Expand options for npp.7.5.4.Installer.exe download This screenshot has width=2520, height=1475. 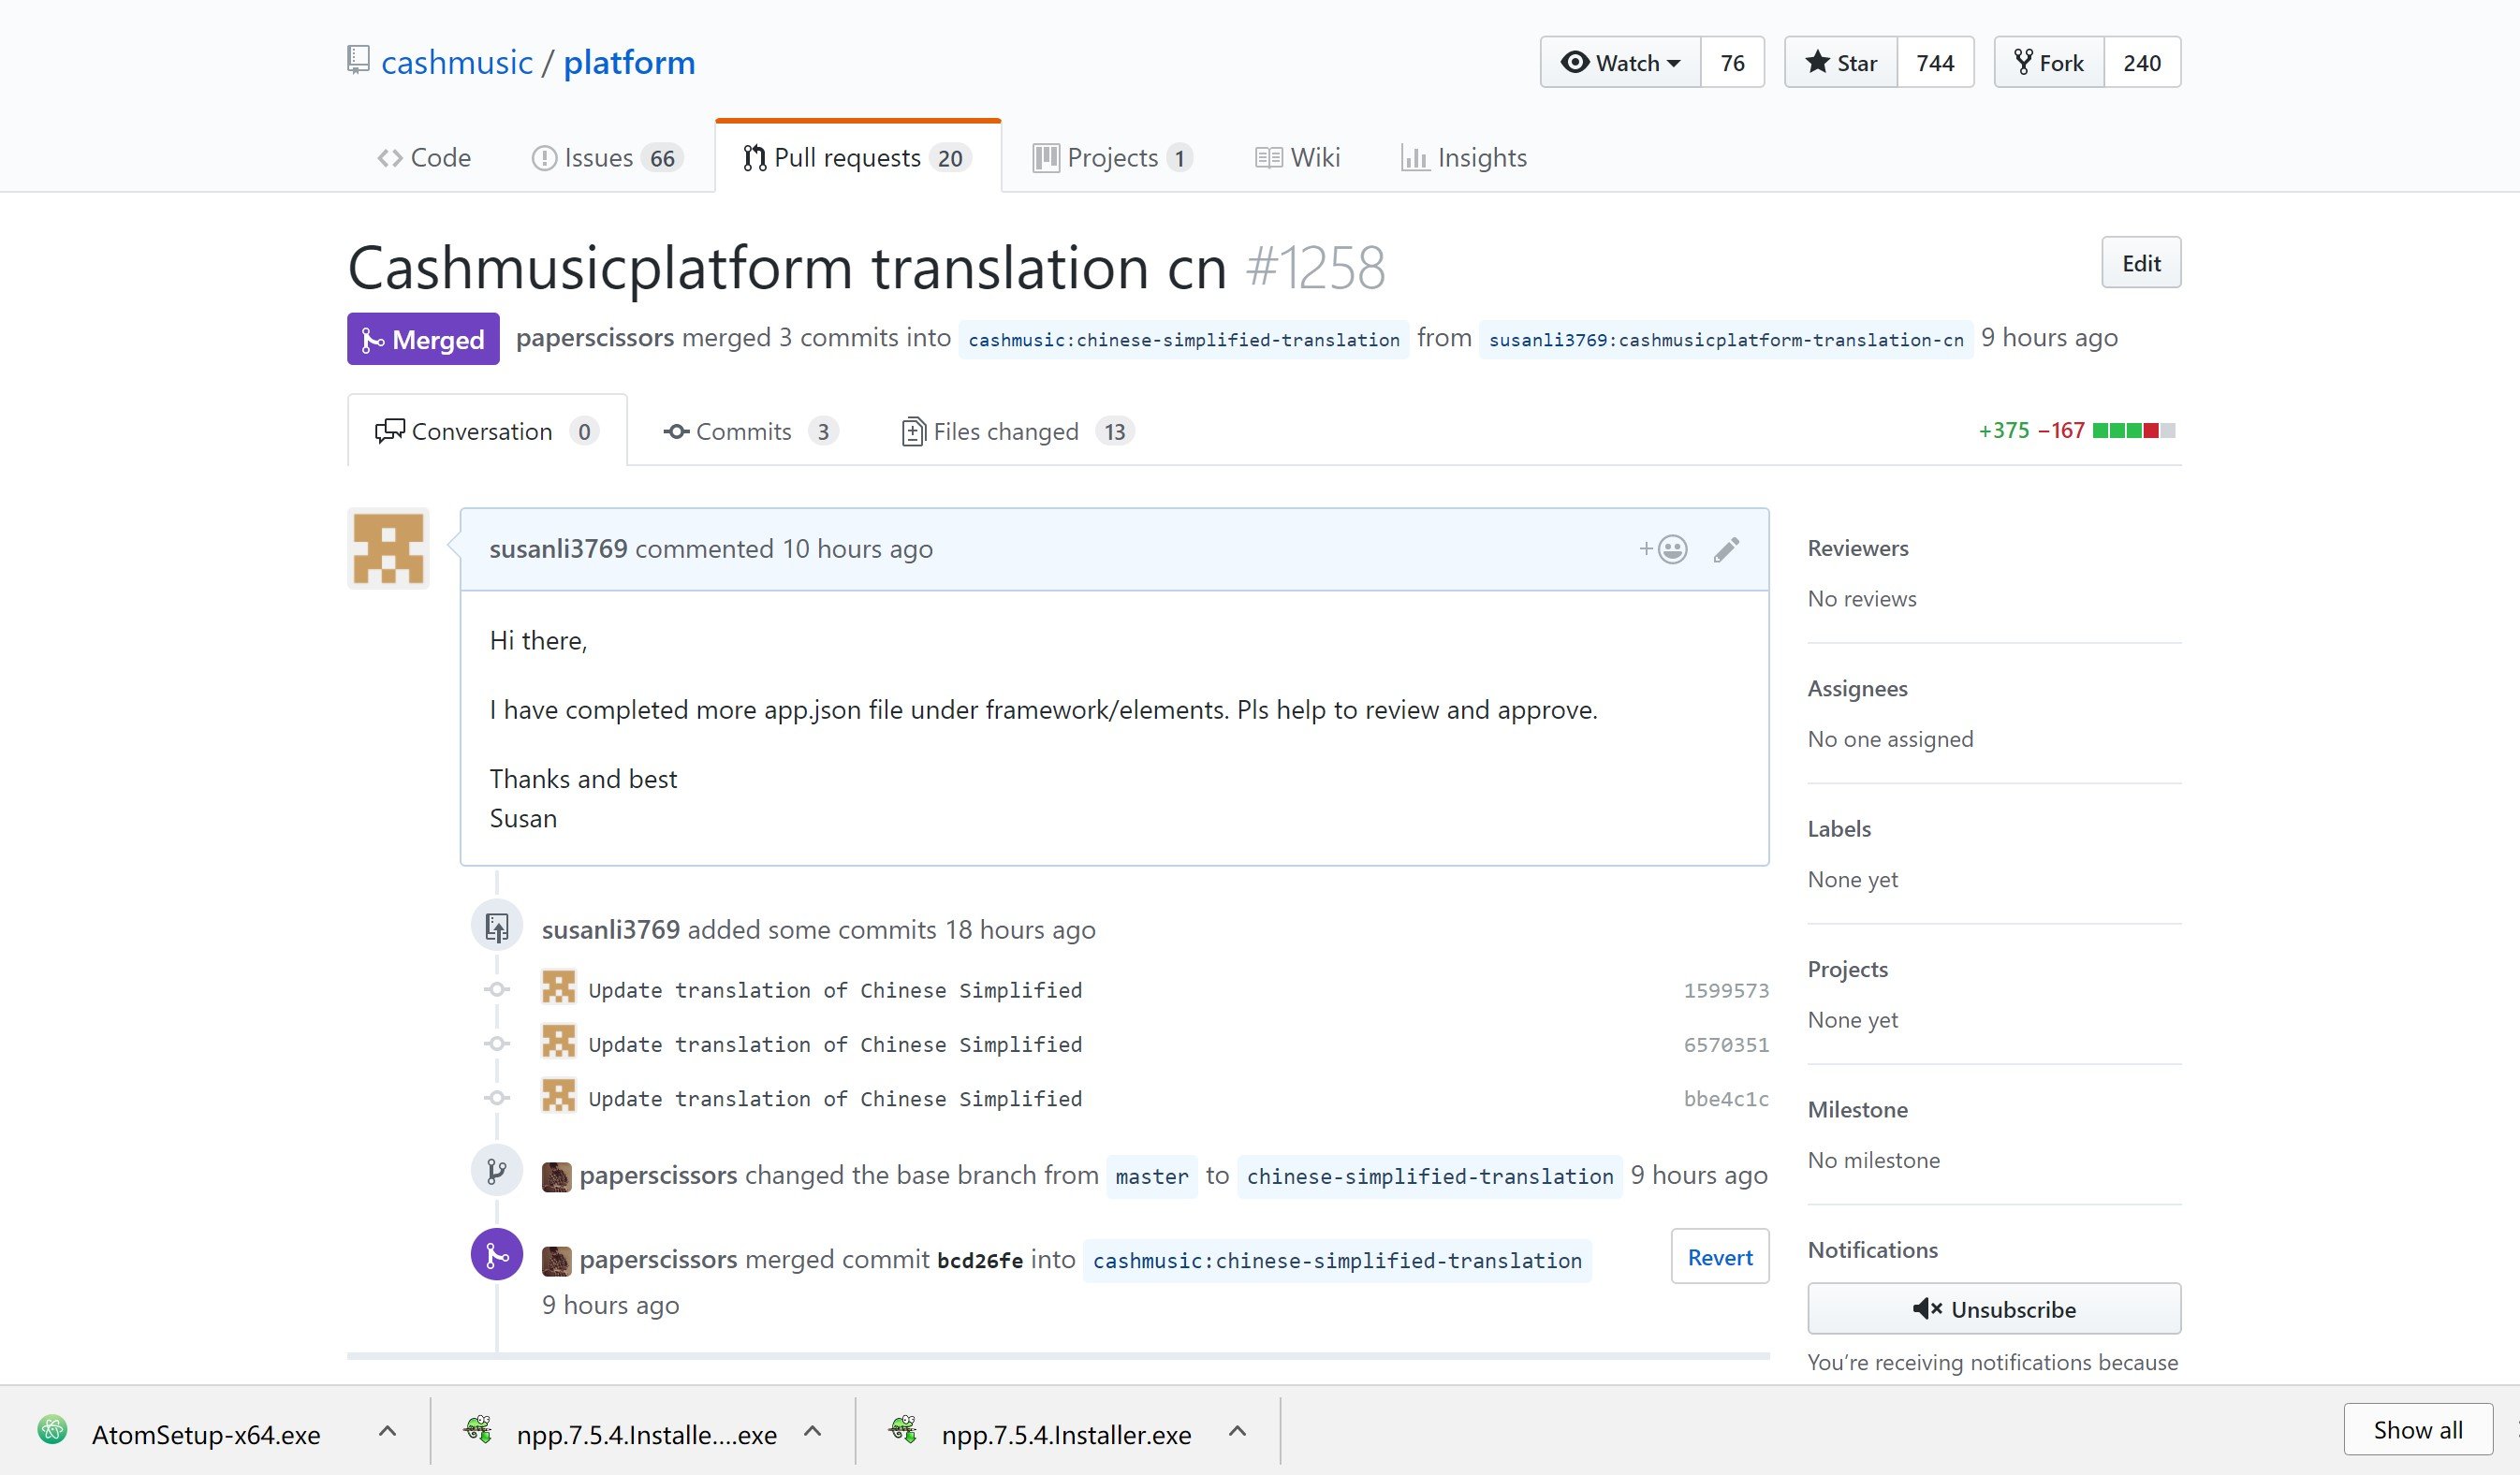pyautogui.click(x=1237, y=1431)
